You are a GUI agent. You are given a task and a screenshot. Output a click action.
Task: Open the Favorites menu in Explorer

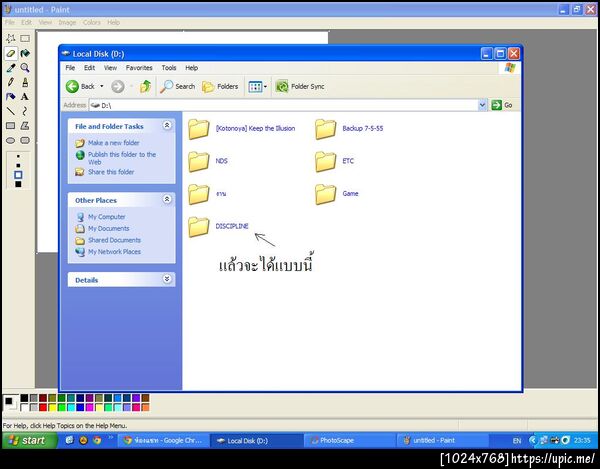click(x=139, y=68)
